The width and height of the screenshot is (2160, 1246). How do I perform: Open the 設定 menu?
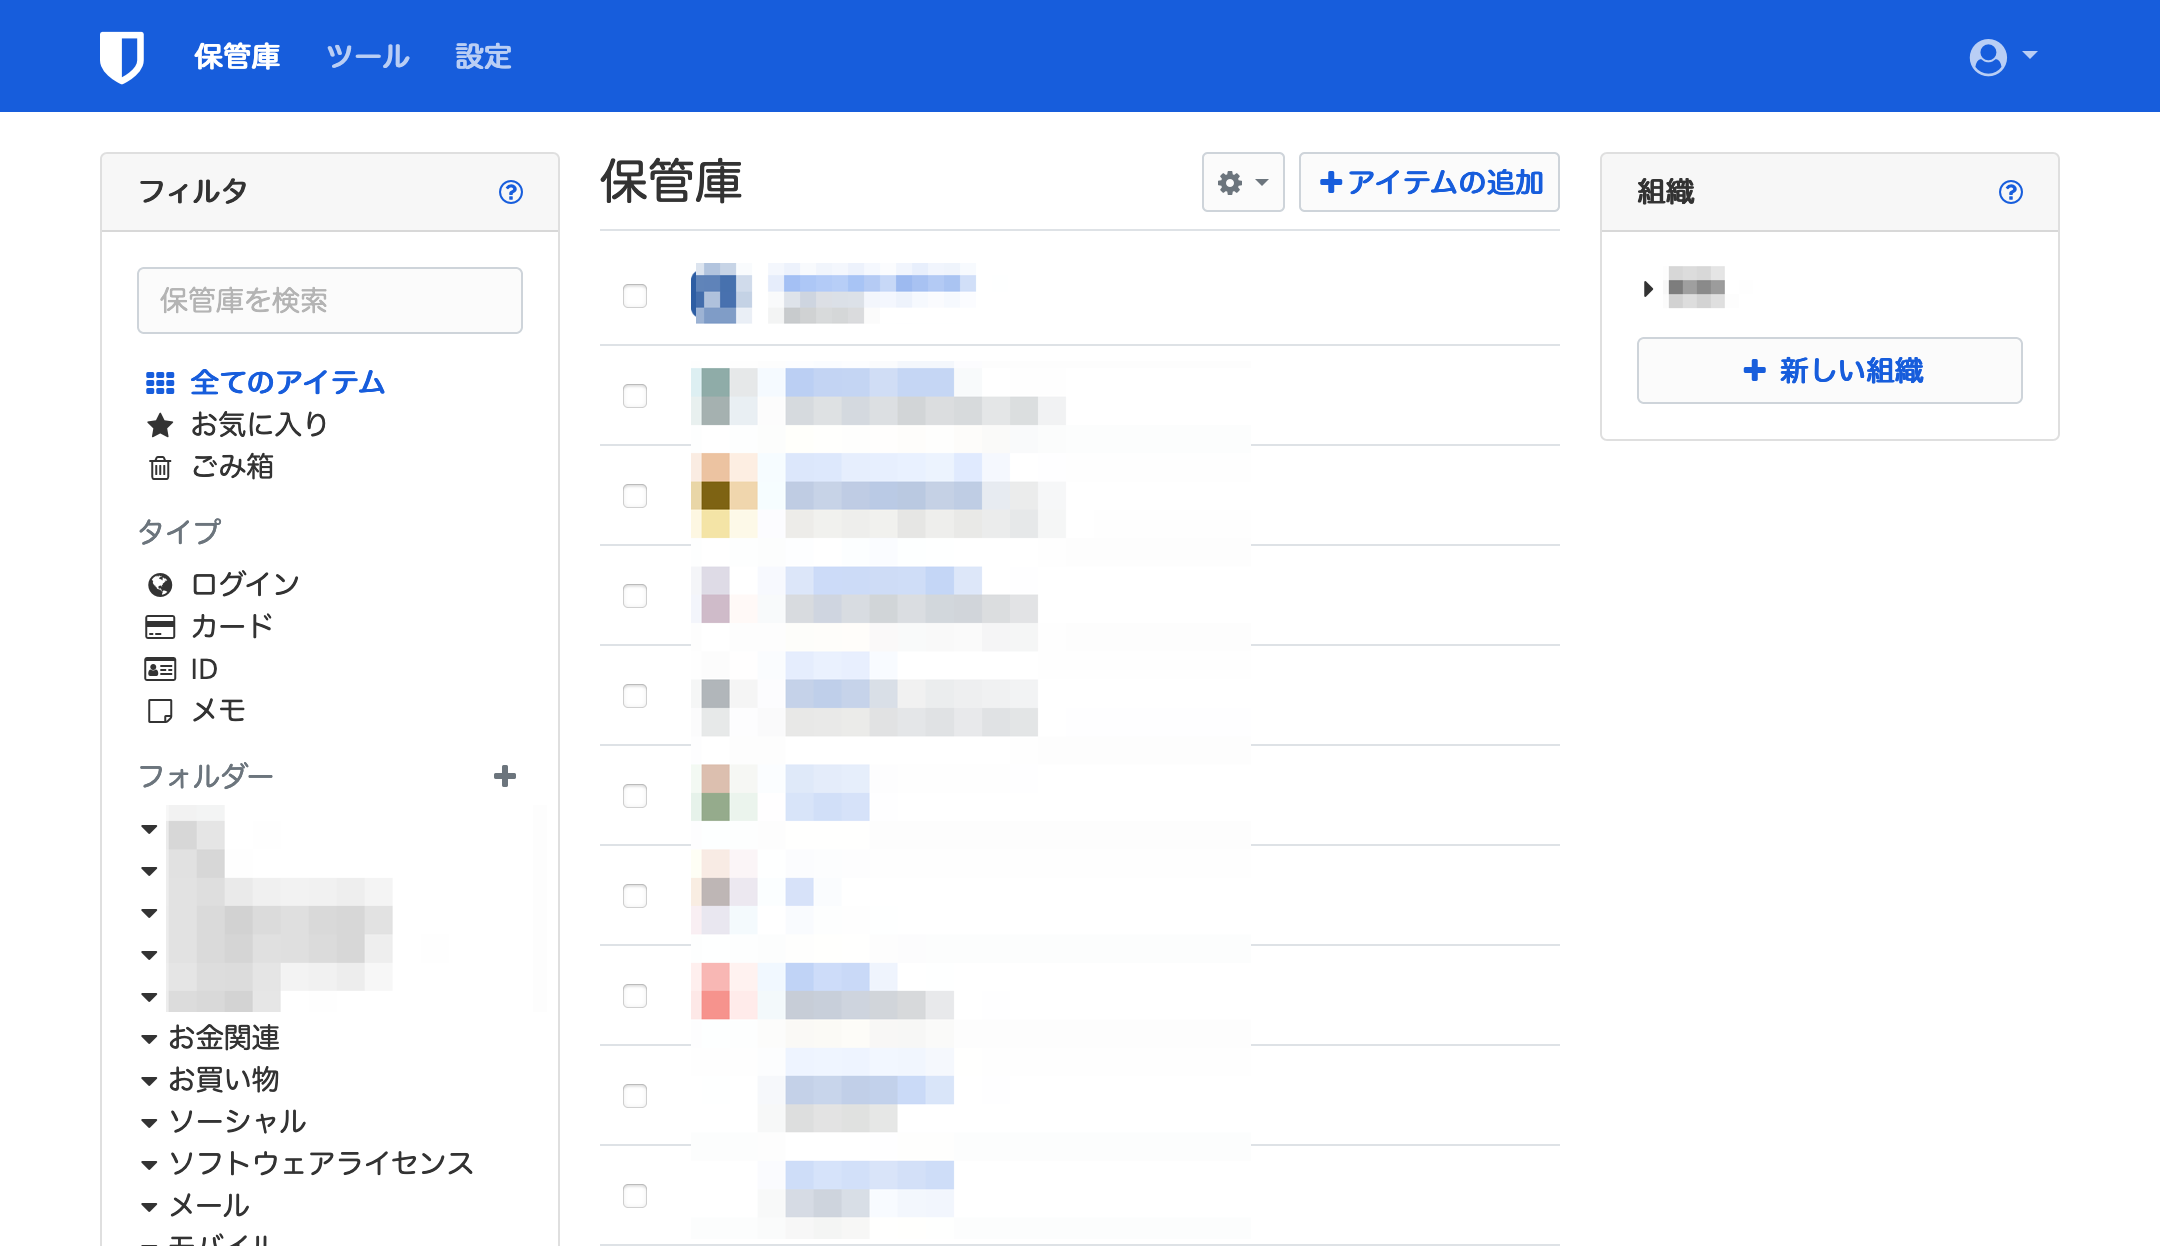coord(483,57)
